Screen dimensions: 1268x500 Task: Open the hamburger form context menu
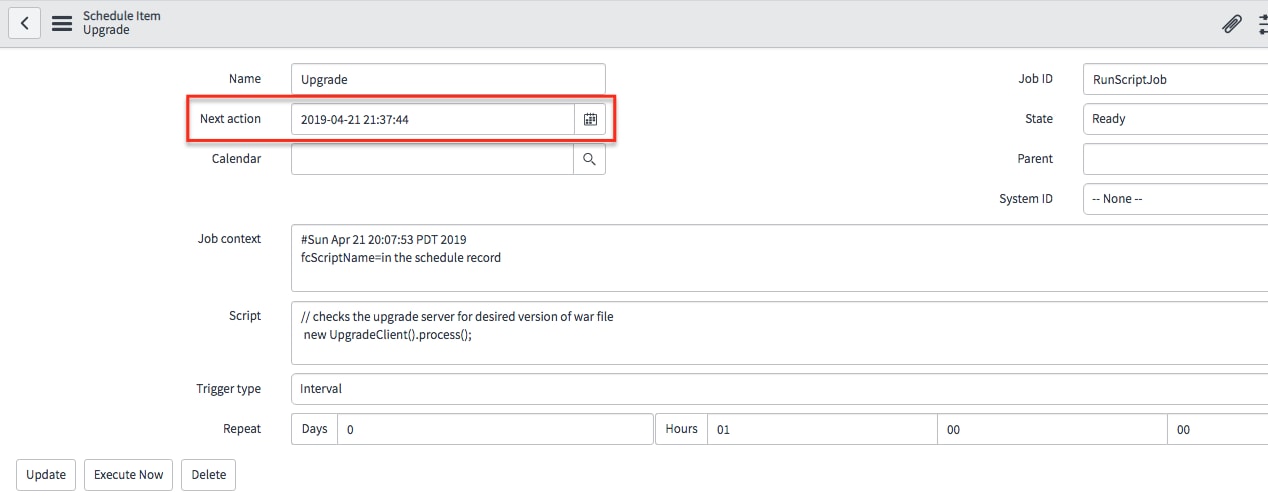click(62, 23)
